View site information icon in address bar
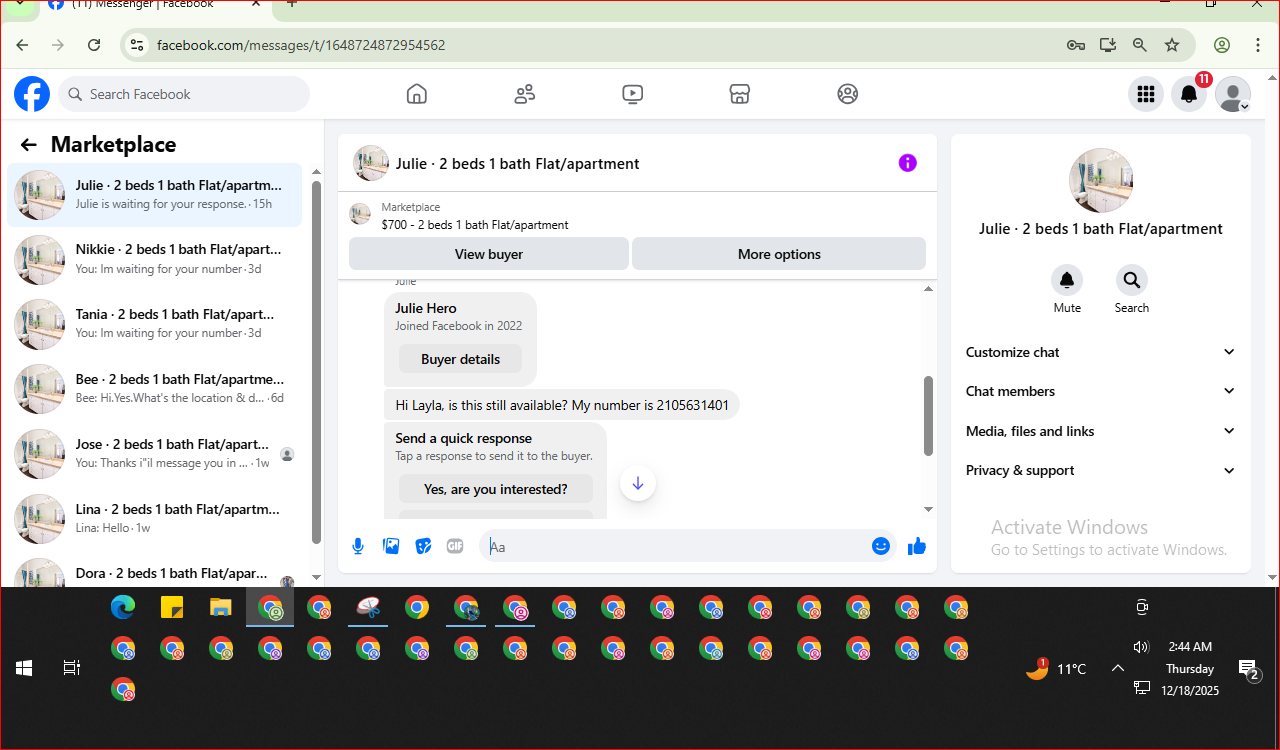 (x=137, y=45)
